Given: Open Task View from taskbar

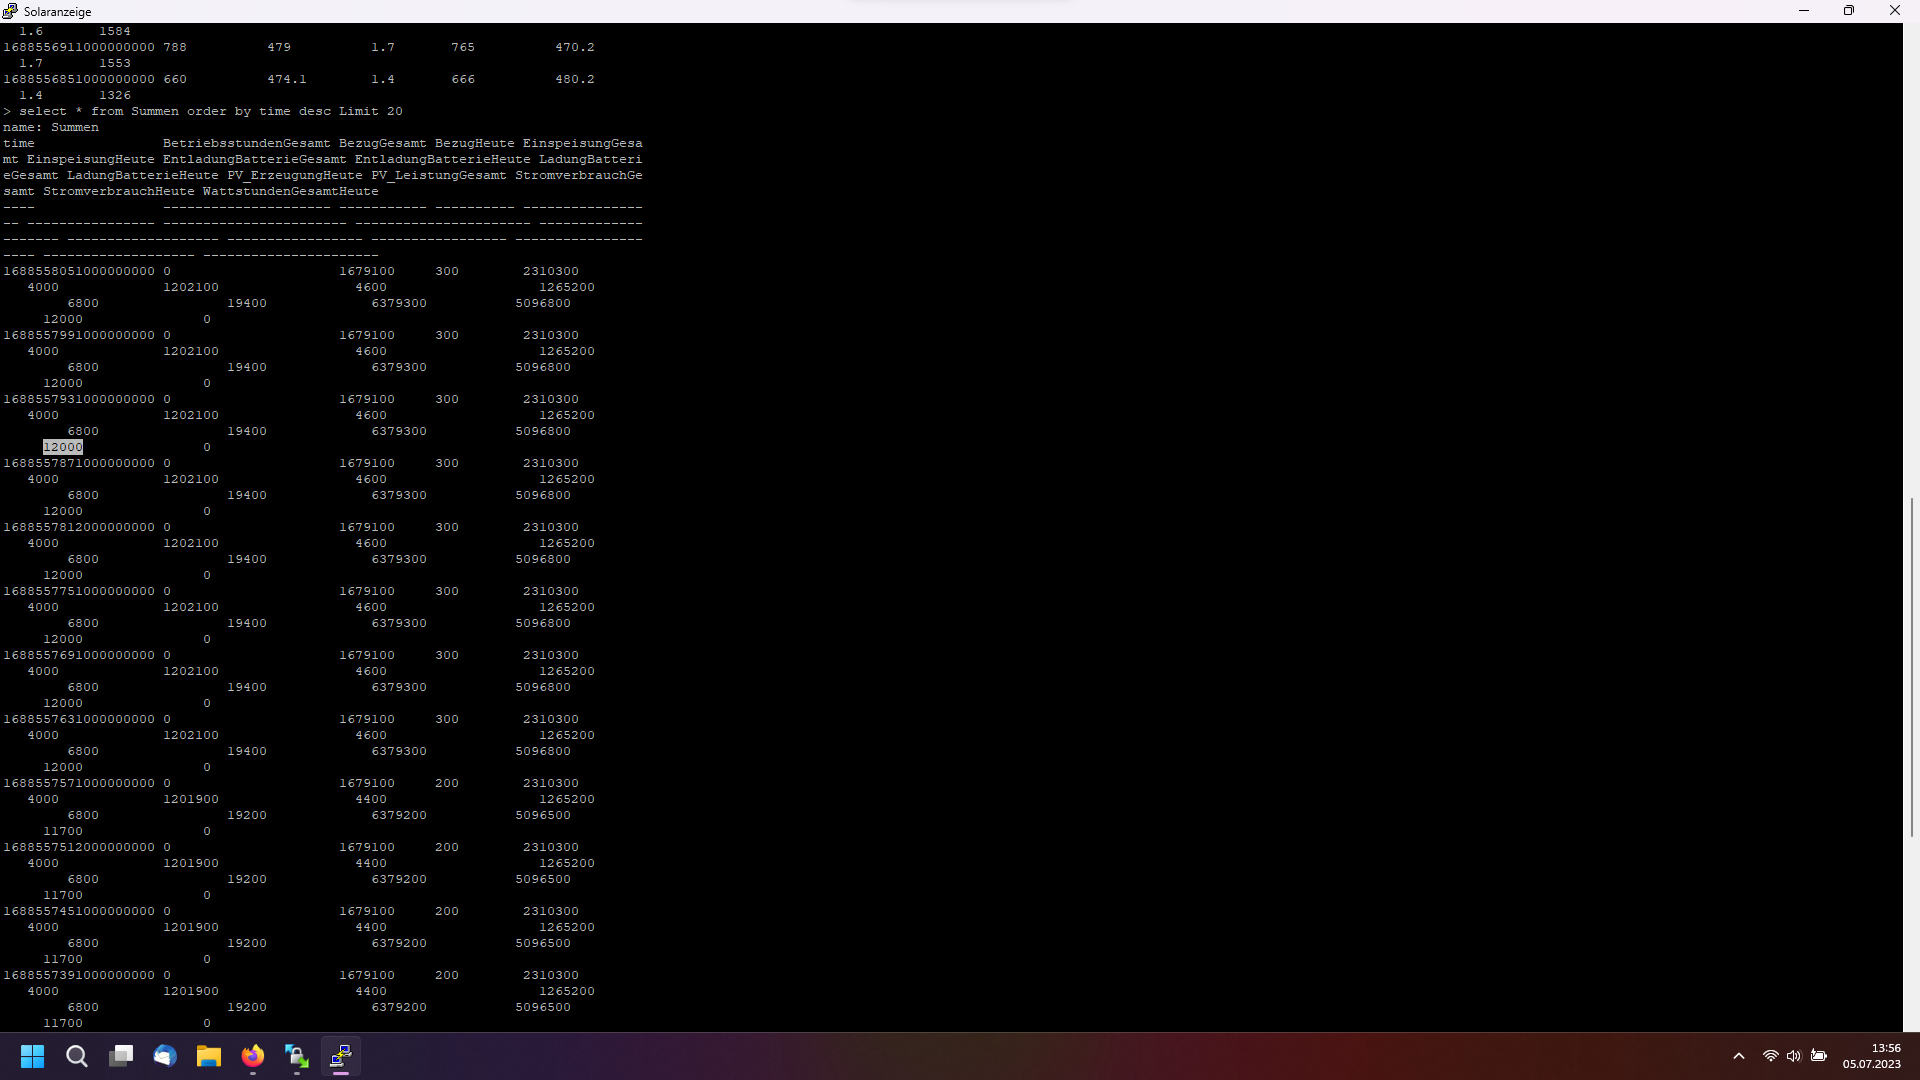Looking at the screenshot, I should pyautogui.click(x=121, y=1056).
